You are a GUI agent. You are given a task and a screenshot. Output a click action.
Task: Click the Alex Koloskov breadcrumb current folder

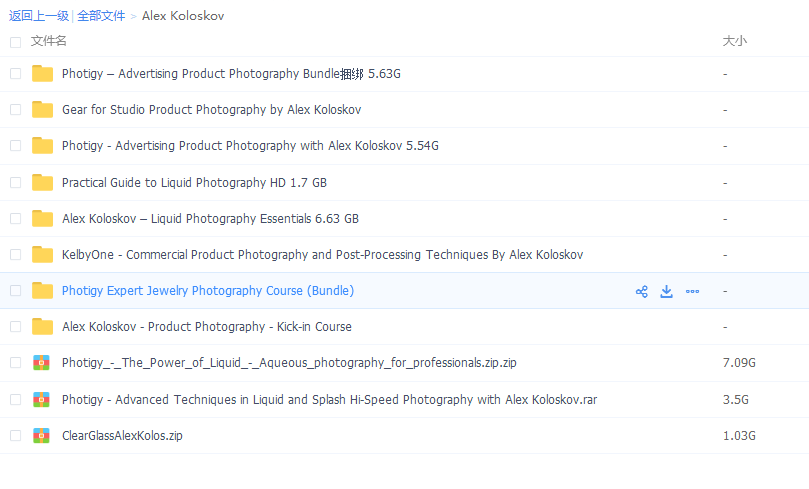click(x=183, y=16)
